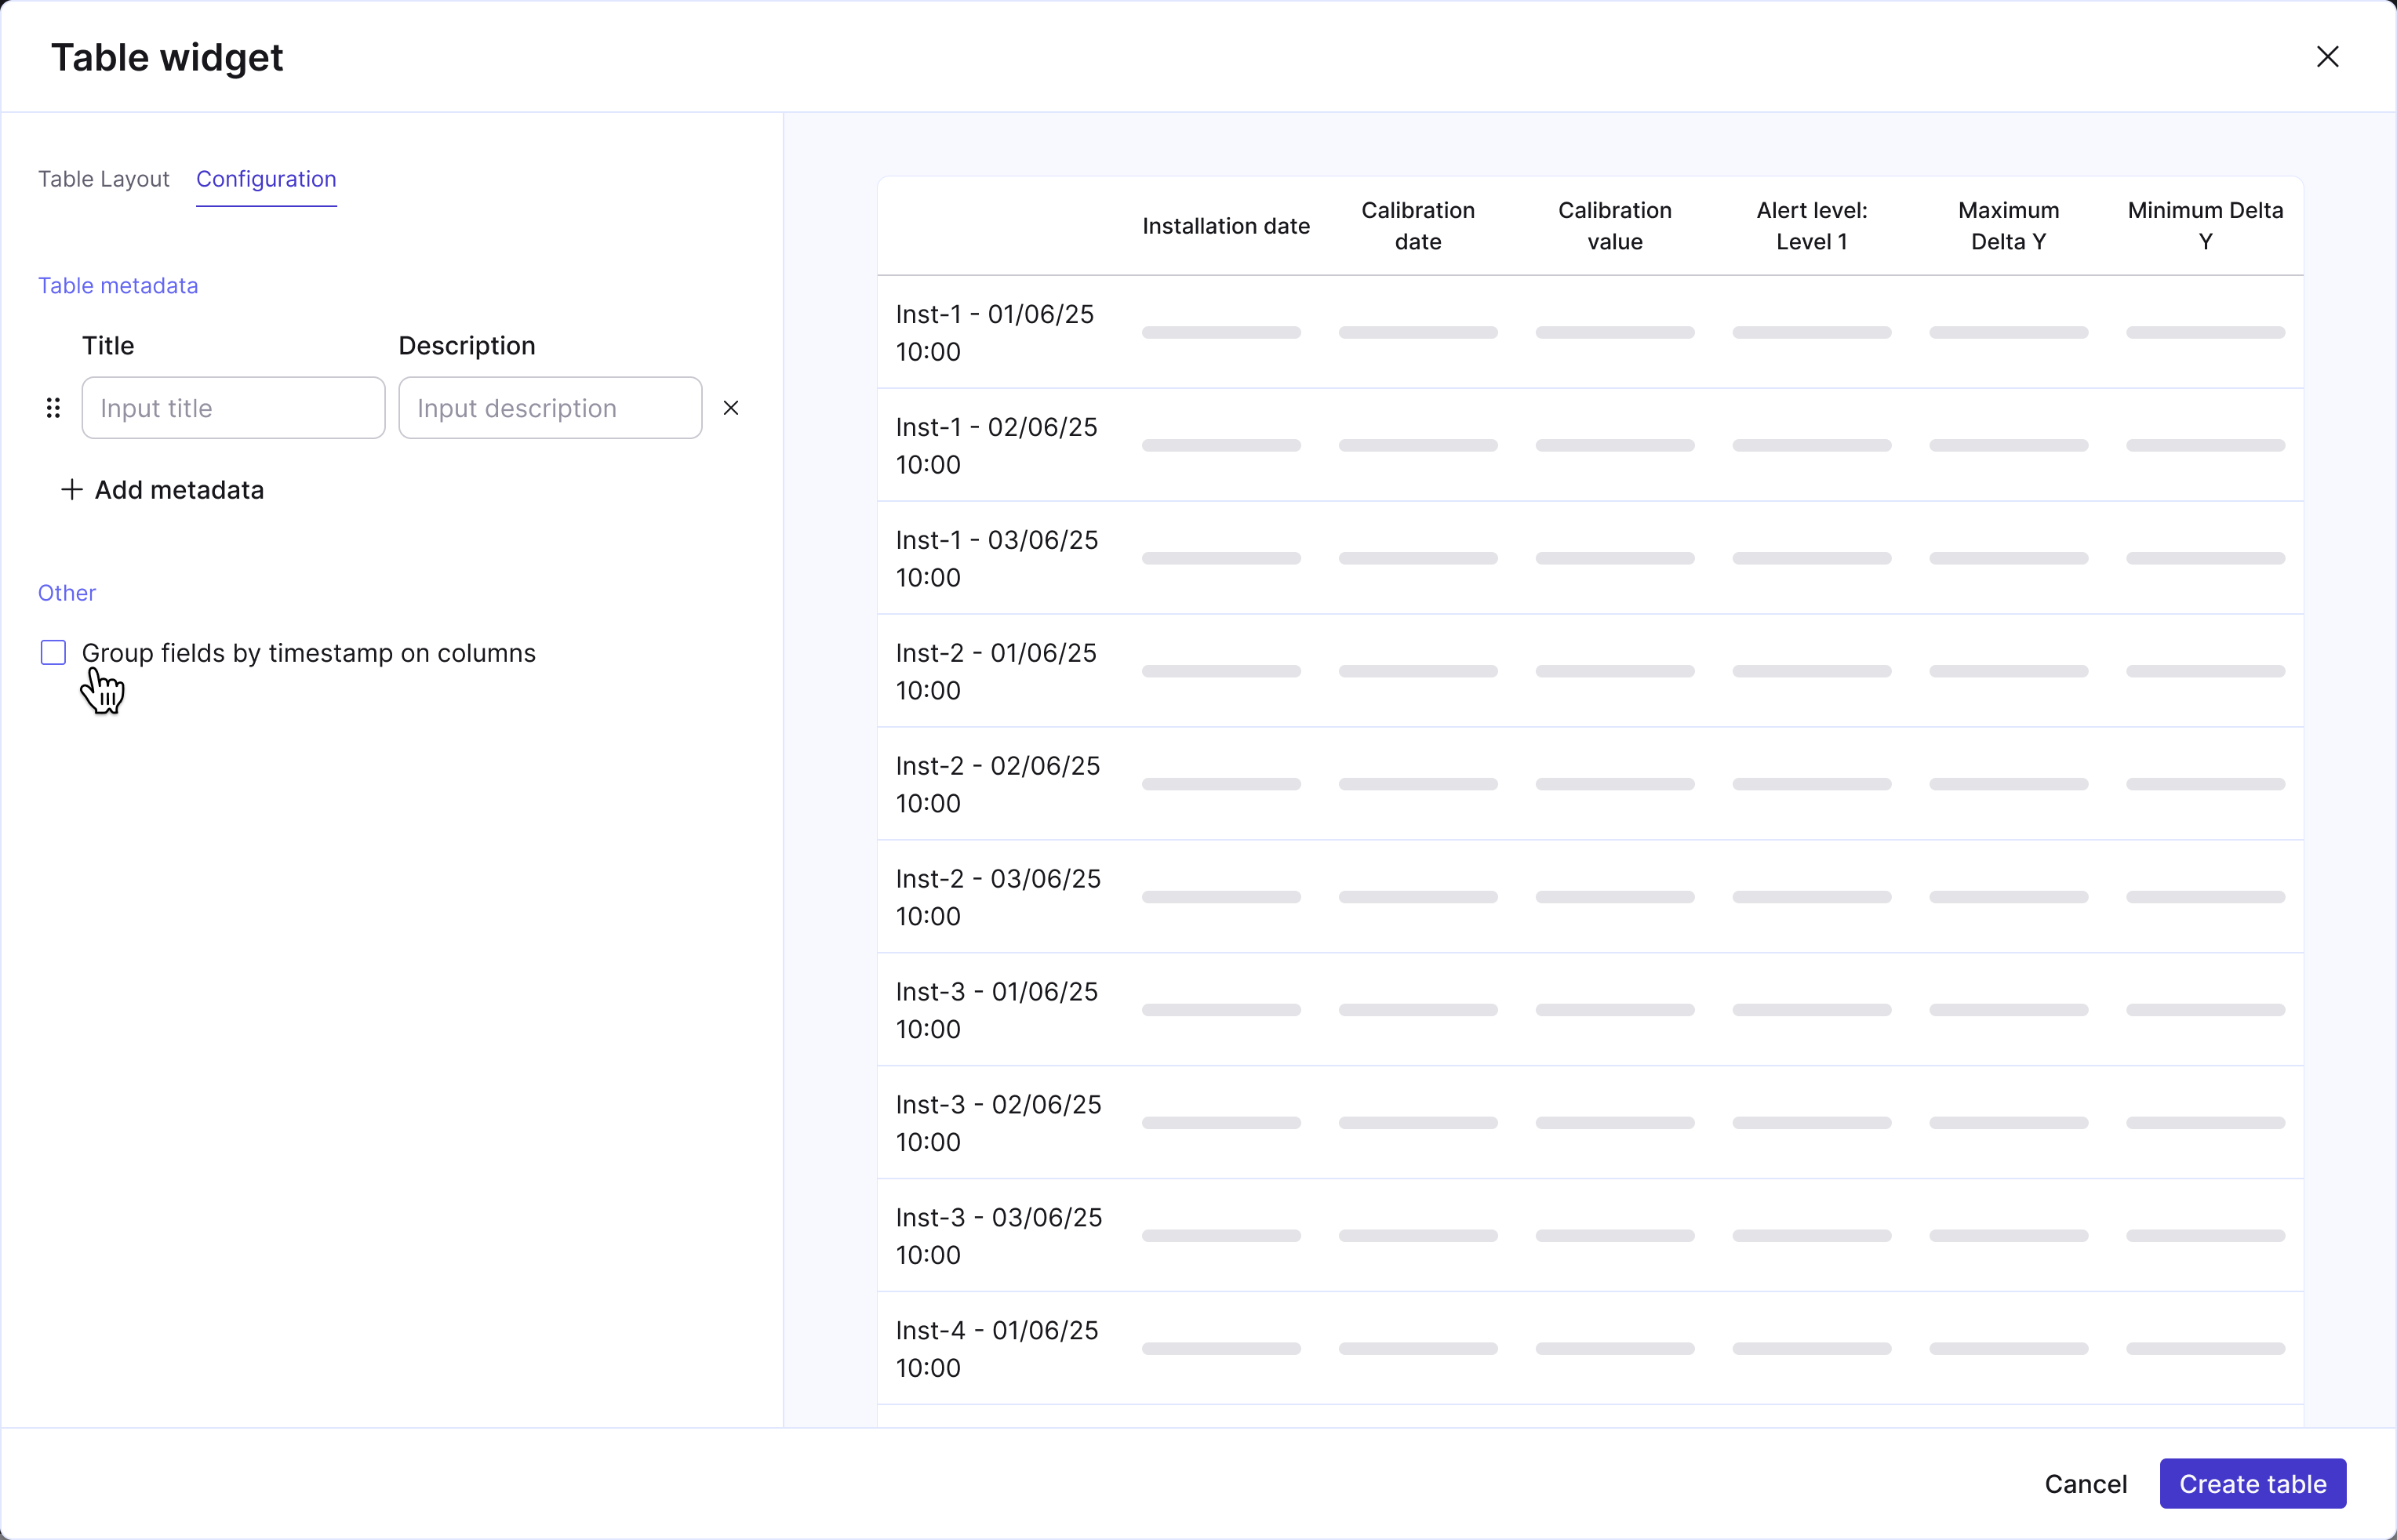
Task: Click the plus icon next to Add metadata
Action: pyautogui.click(x=71, y=490)
